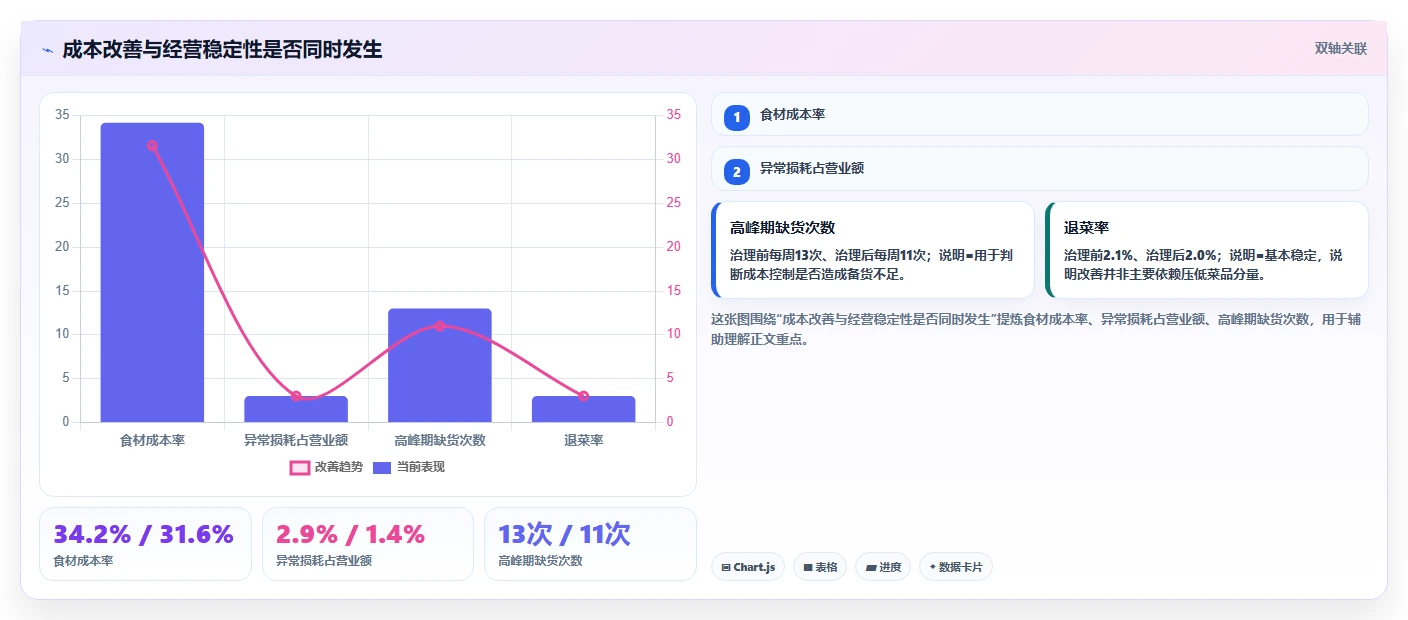The width and height of the screenshot is (1408, 620).
Task: Click the icon inside the 进度 tag
Action: [871, 567]
